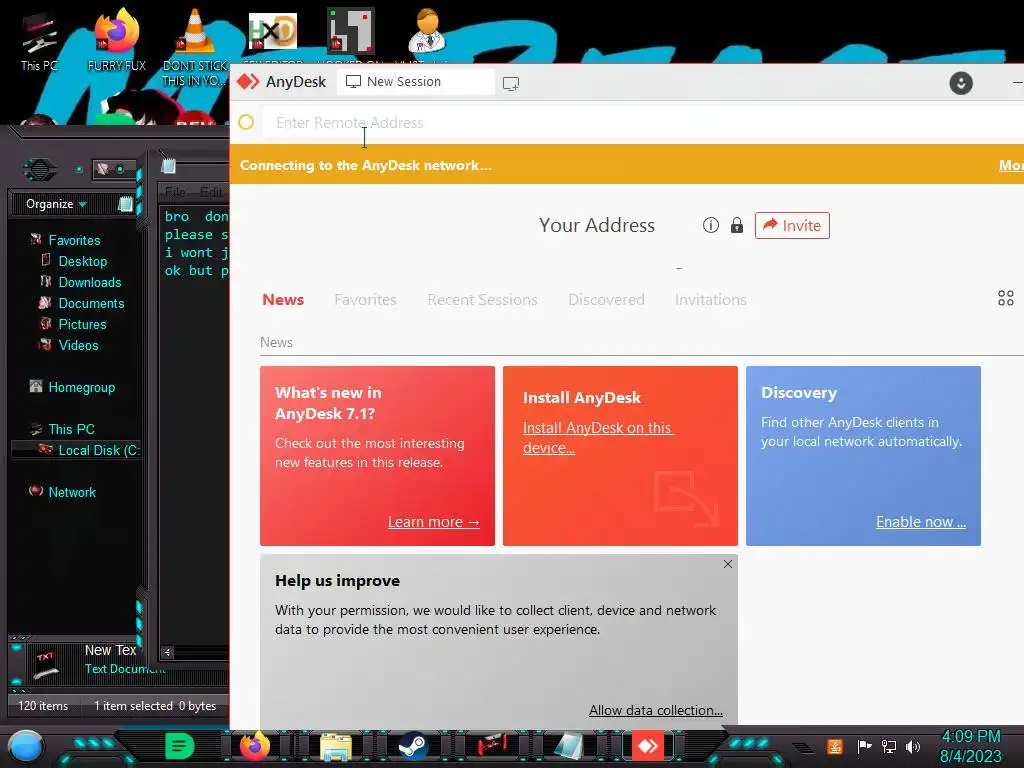This screenshot has width=1024, height=768.
Task: Switch to the Discovered tab
Action: point(606,300)
